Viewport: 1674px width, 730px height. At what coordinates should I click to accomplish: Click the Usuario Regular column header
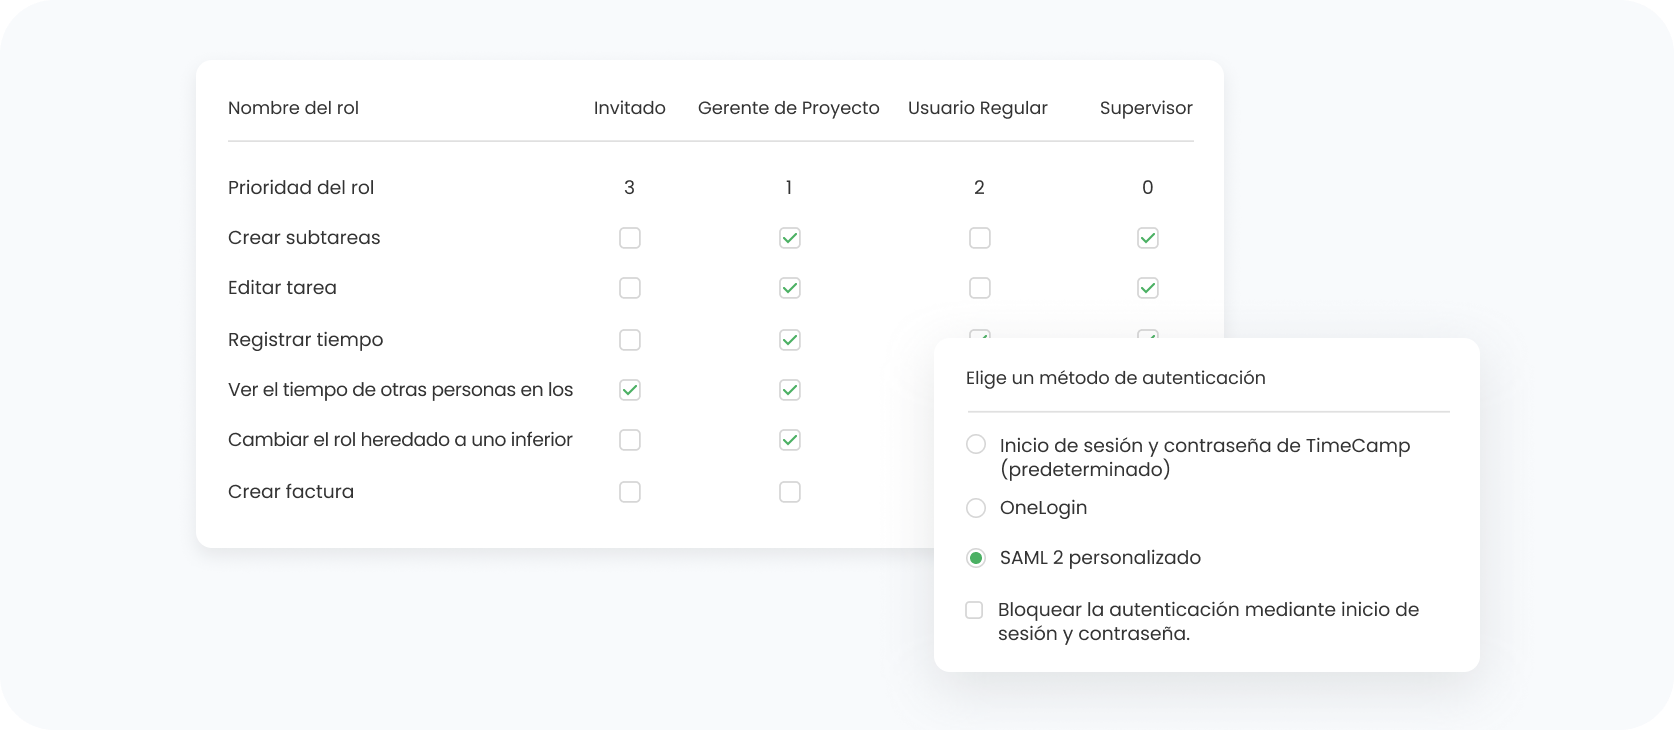(978, 108)
